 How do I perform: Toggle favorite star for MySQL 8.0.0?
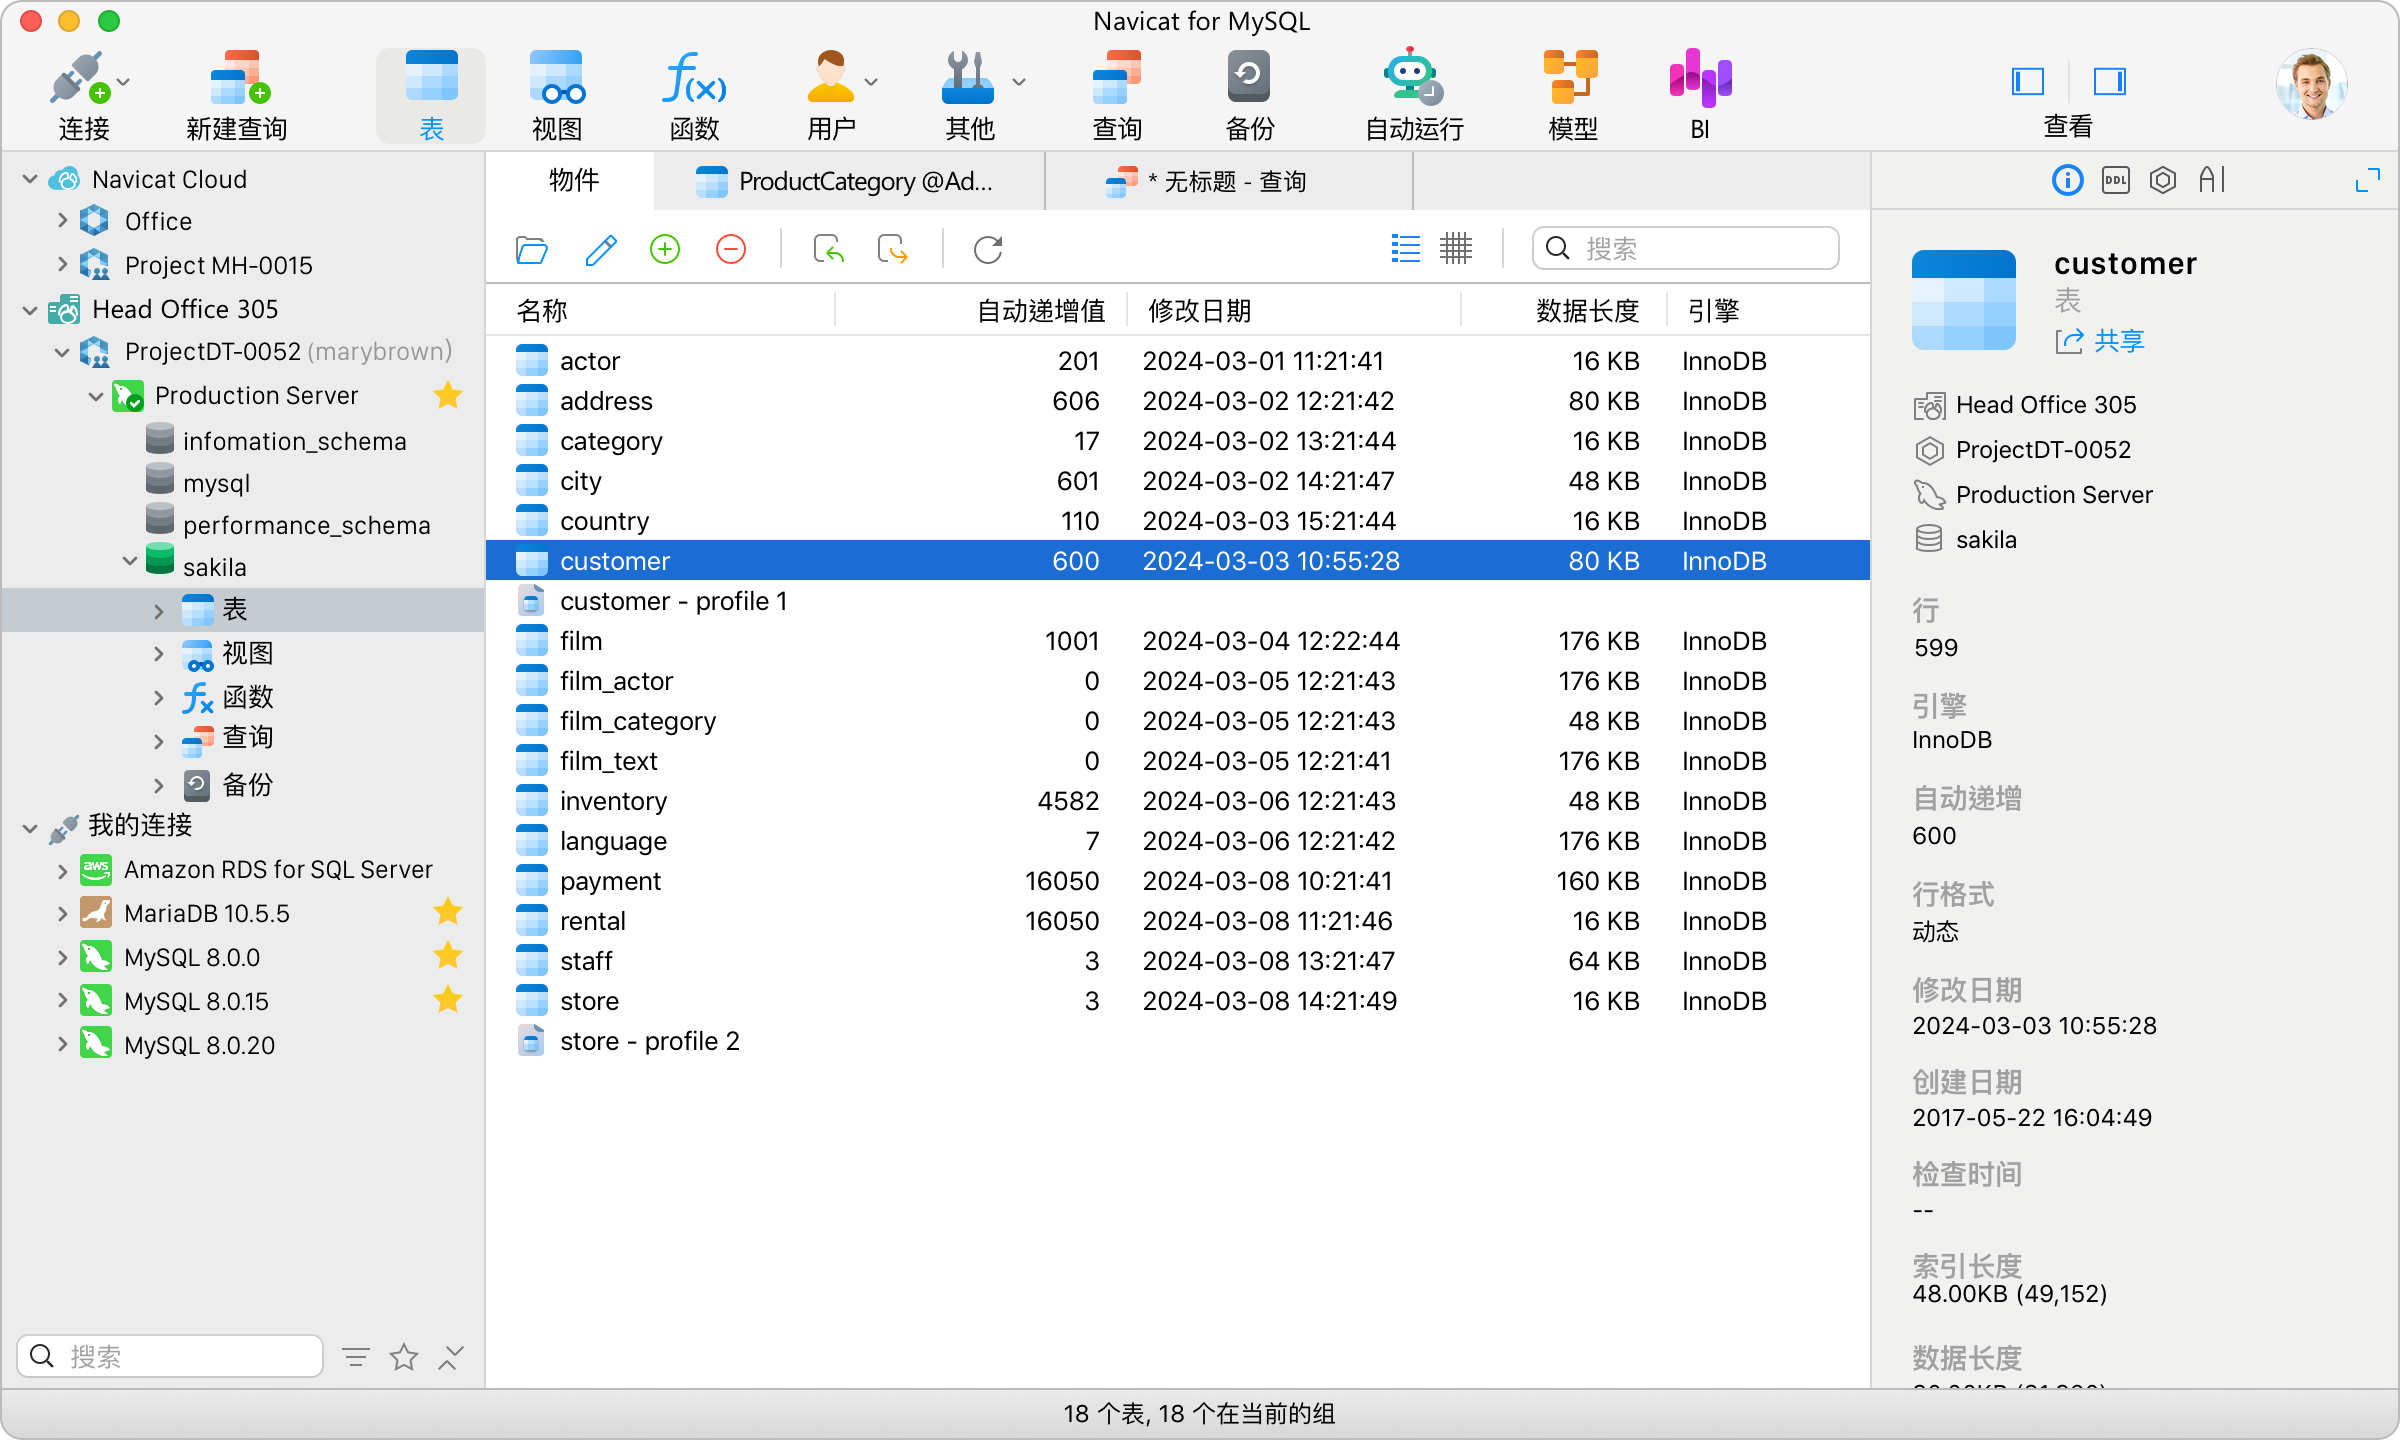447,956
